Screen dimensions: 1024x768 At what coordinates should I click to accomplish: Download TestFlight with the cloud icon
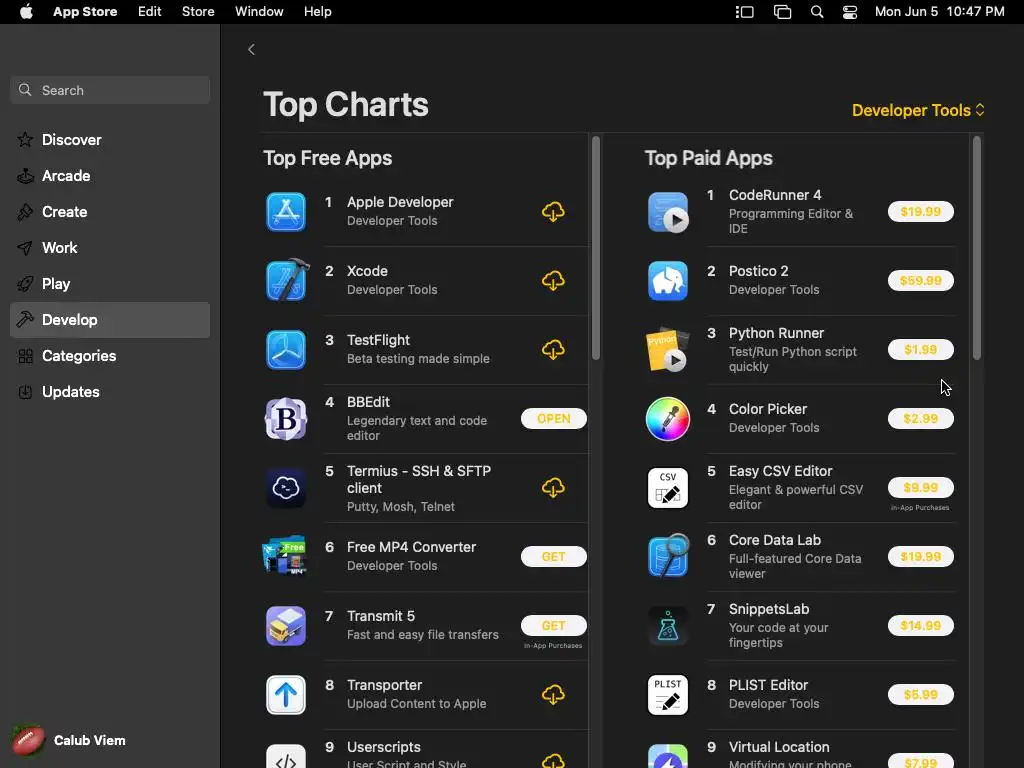(553, 350)
